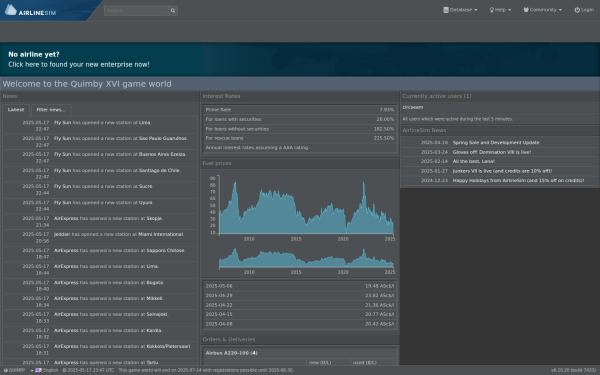Click the Login power icon
This screenshot has height=375, width=600.
tap(577, 10)
